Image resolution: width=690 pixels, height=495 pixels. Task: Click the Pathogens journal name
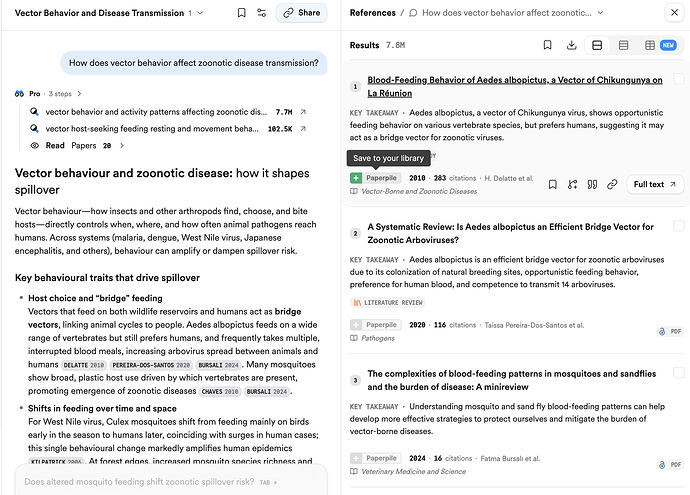point(378,338)
